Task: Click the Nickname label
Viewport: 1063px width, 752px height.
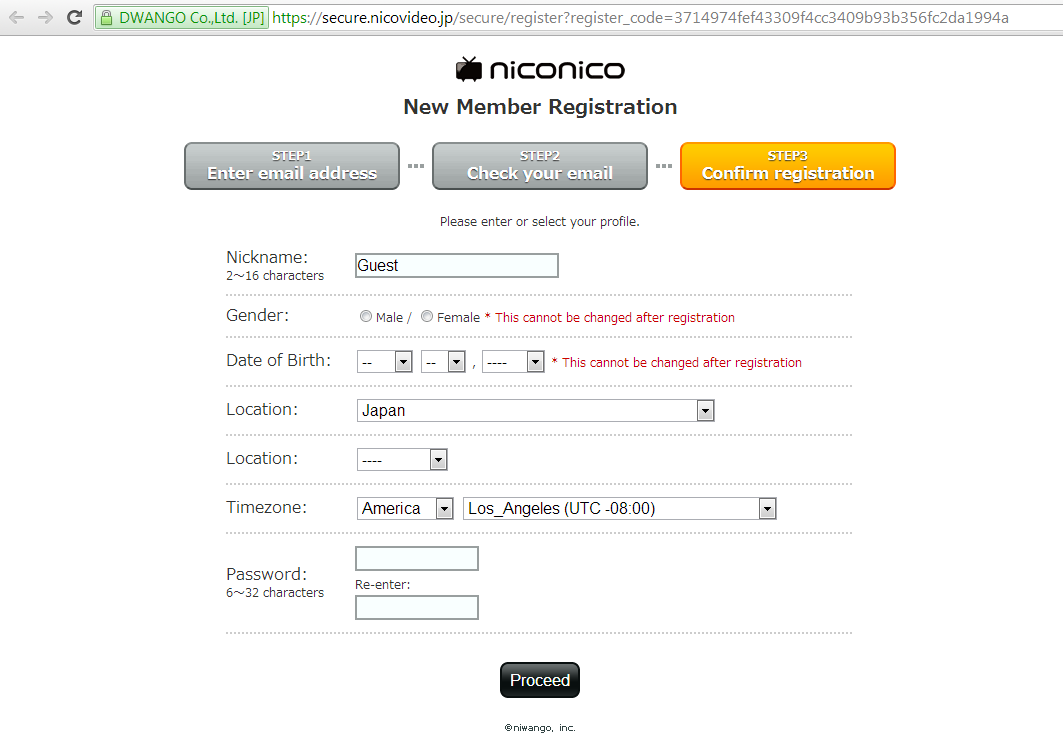Action: [x=267, y=257]
